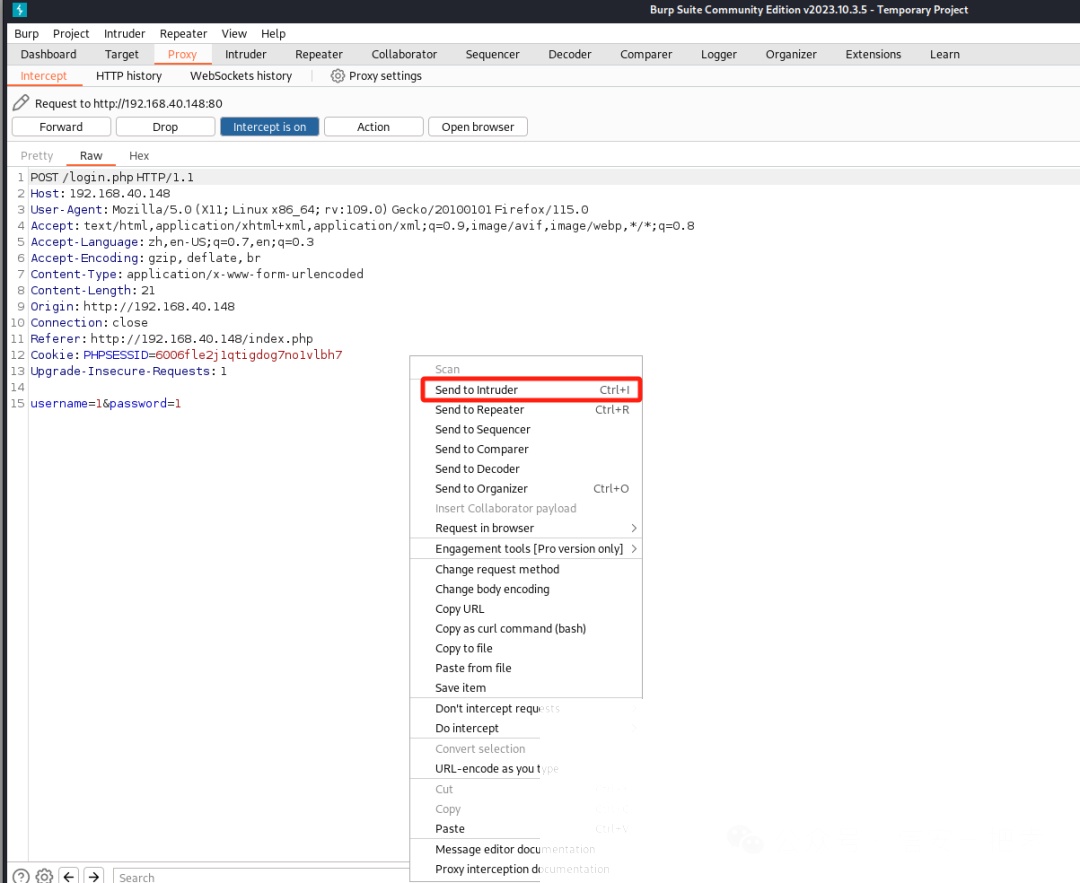Go to the previous match with the left arrow
The image size is (1080, 883).
(69, 876)
